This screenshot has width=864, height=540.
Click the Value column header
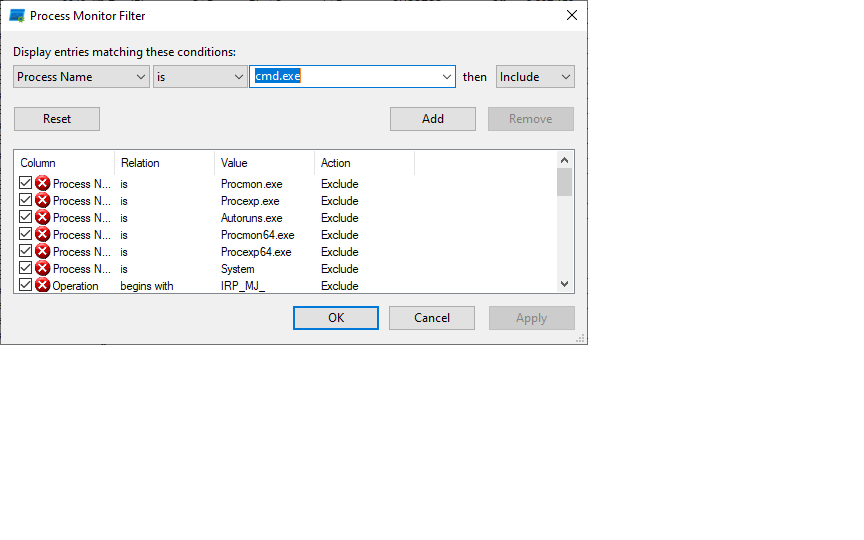click(264, 163)
